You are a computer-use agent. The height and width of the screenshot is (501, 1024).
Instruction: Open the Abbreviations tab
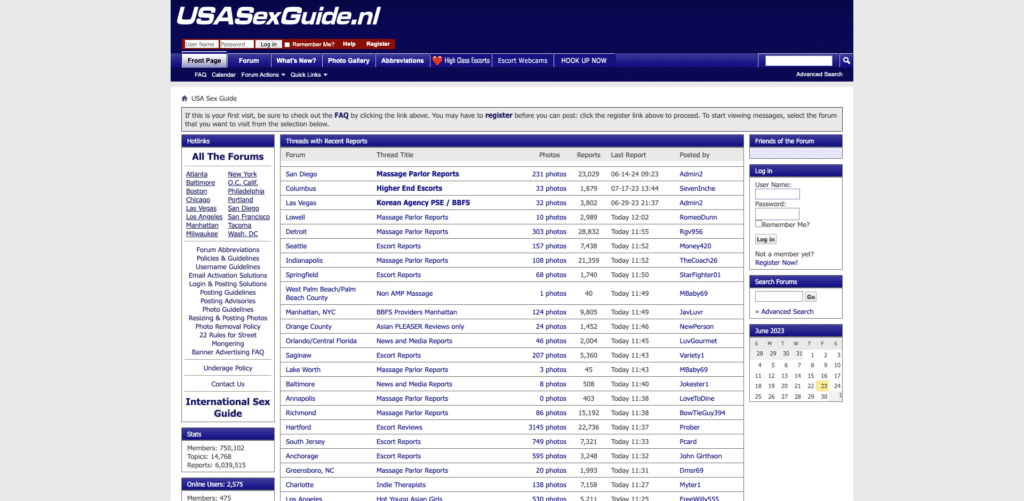(x=402, y=61)
